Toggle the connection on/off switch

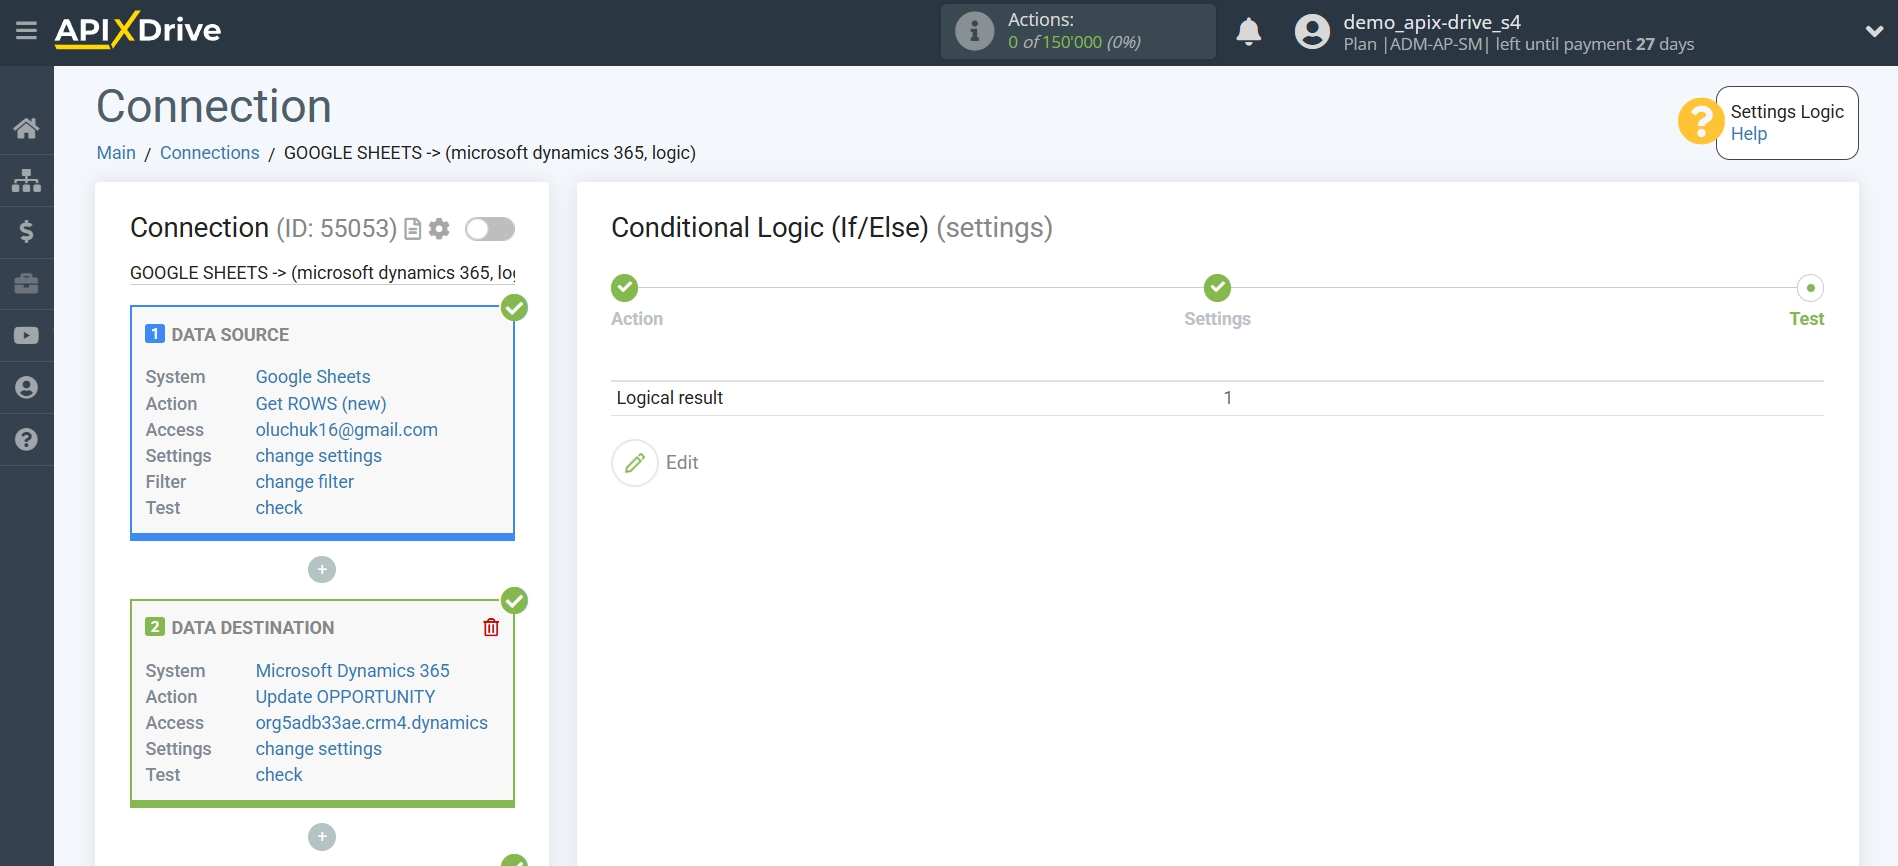pyautogui.click(x=490, y=229)
